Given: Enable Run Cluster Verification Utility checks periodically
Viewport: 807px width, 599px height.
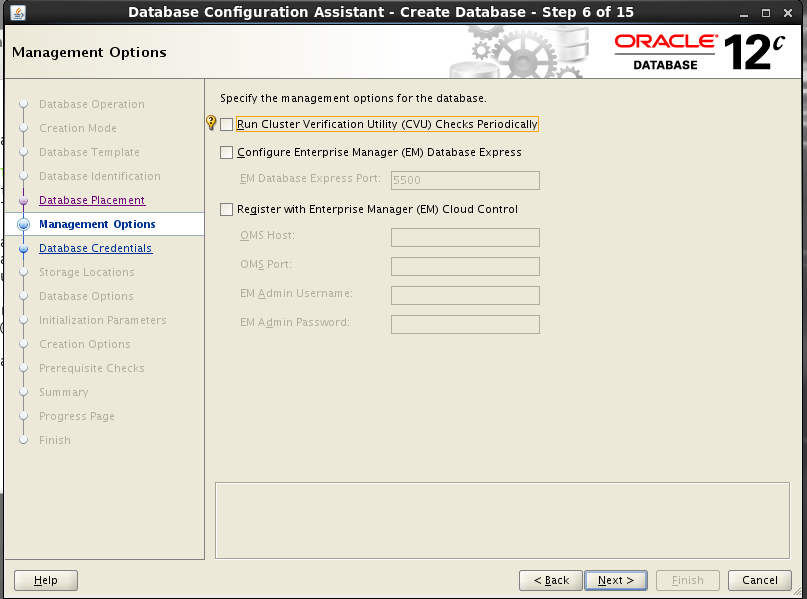Looking at the screenshot, I should (226, 125).
